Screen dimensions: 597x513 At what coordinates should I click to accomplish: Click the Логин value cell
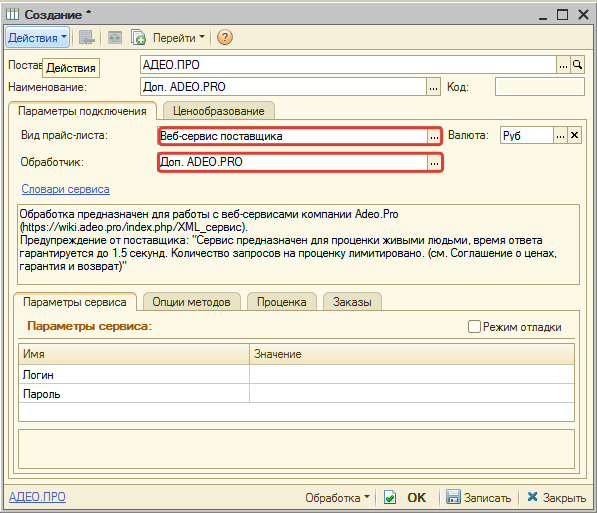point(412,374)
